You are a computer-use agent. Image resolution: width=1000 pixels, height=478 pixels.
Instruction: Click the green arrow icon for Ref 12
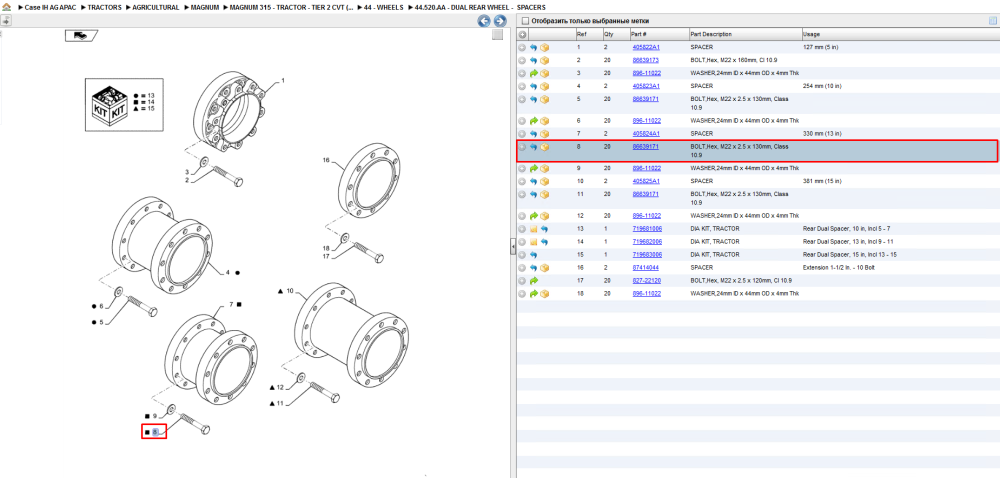click(534, 216)
